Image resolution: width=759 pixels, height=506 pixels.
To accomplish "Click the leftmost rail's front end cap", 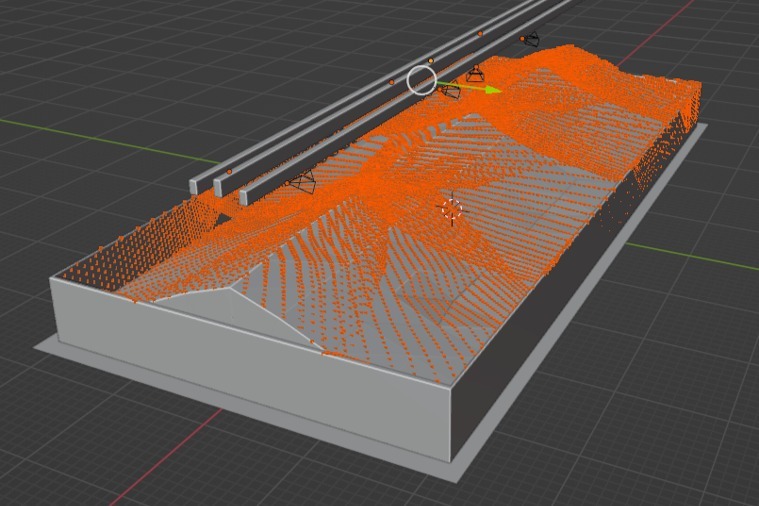I will pos(195,186).
